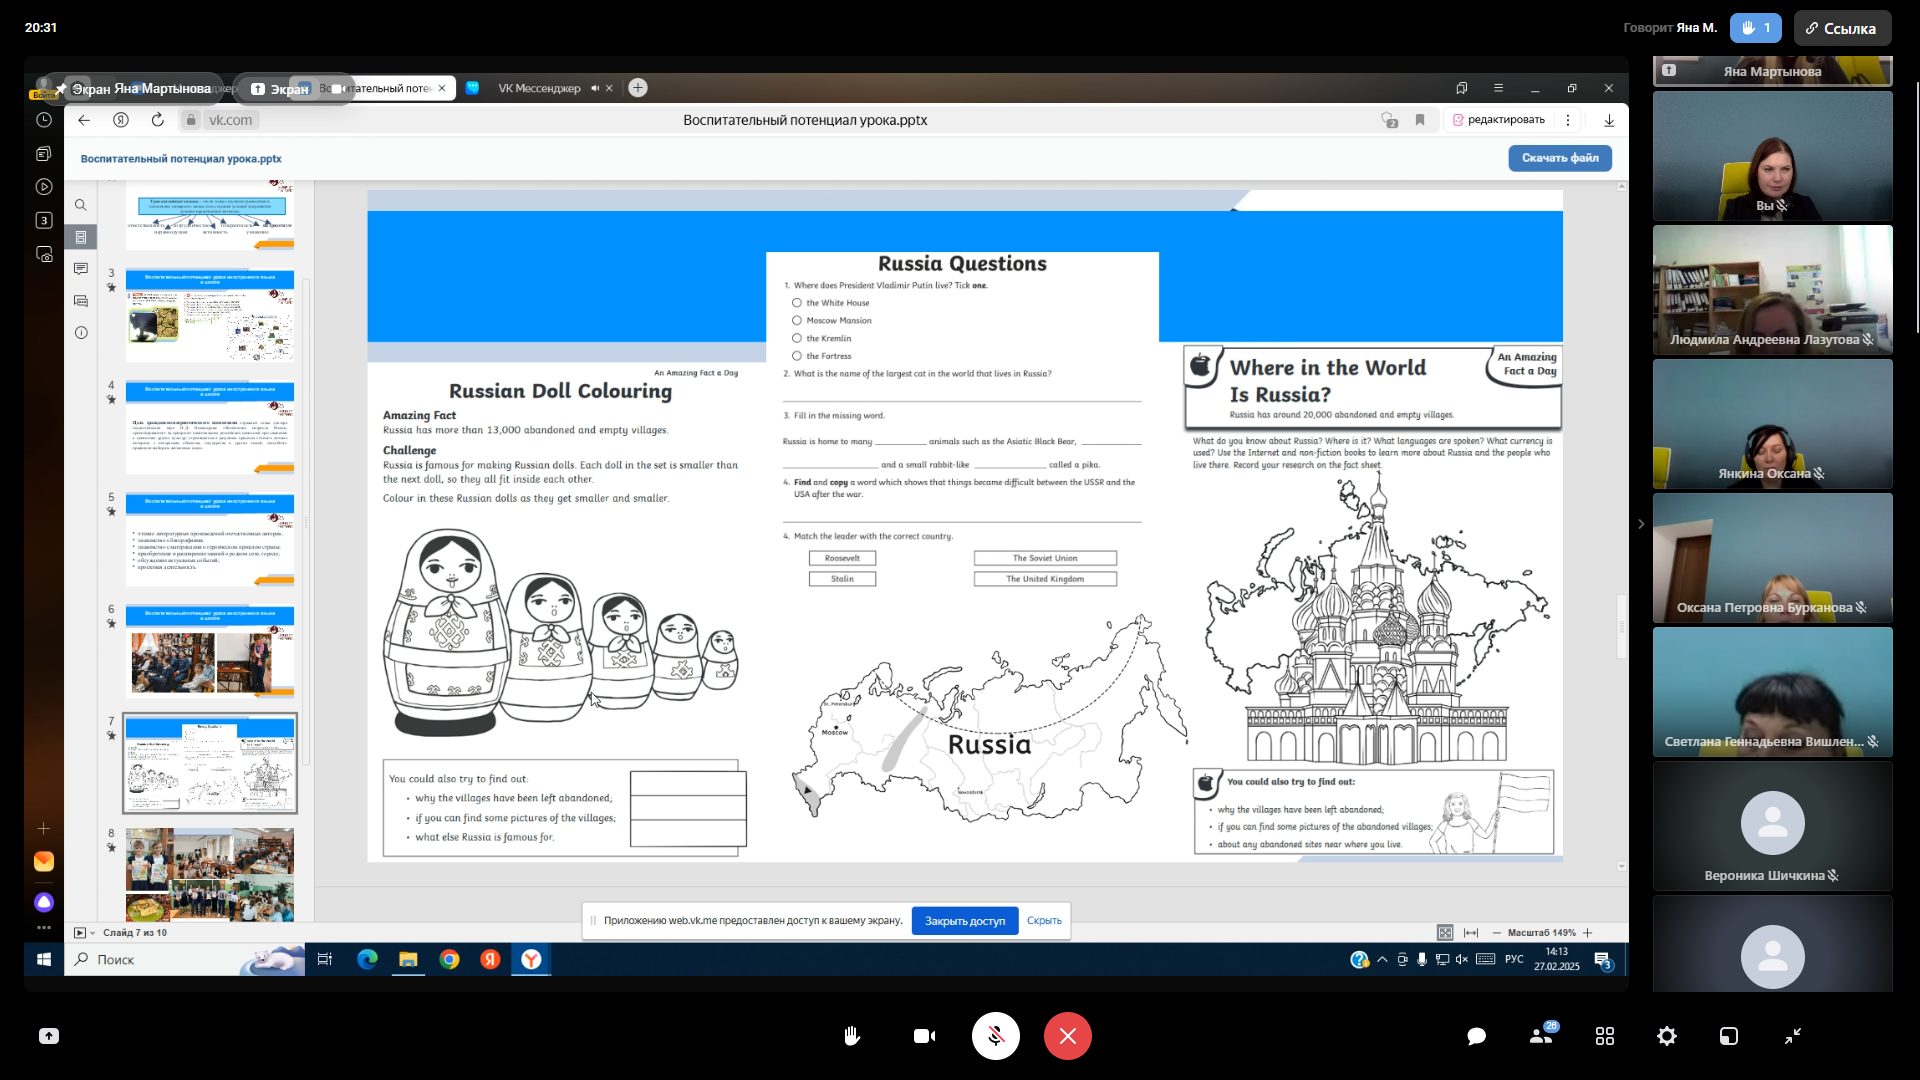1920x1080 pixels.
Task: Open the call chat panel
Action: coord(1476,1036)
